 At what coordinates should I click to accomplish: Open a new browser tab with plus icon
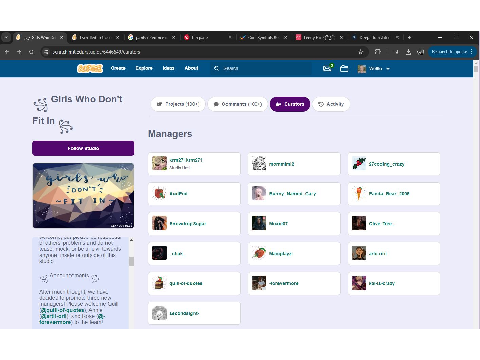tap(409, 37)
